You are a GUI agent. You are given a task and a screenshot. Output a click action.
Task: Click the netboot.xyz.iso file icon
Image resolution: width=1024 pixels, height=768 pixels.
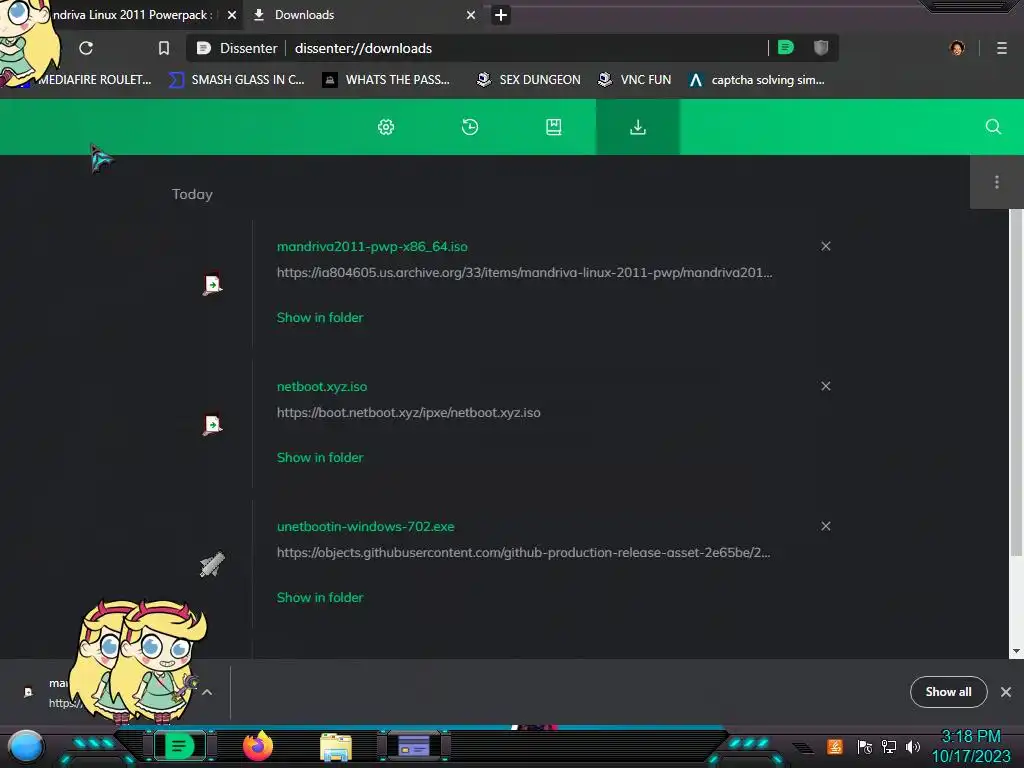[212, 424]
